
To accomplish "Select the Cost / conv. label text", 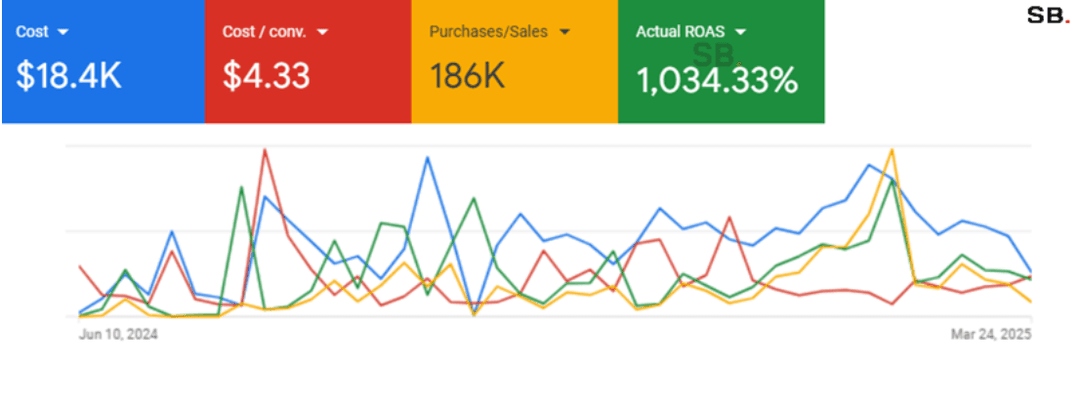I will tap(263, 32).
